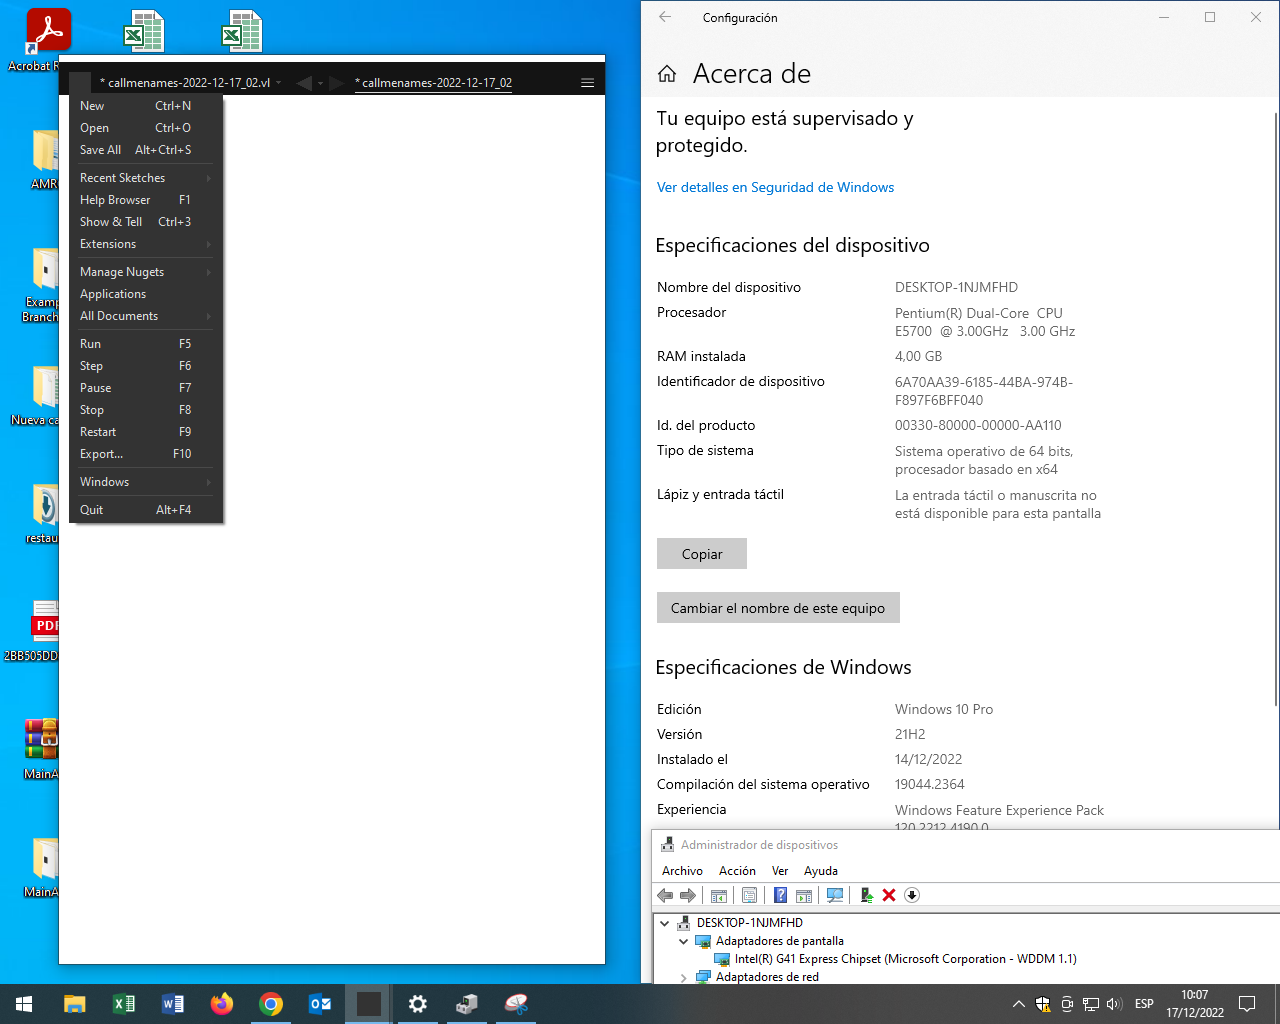The width and height of the screenshot is (1280, 1024).
Task: Open the Acción menu in Device Manager
Action: click(737, 871)
